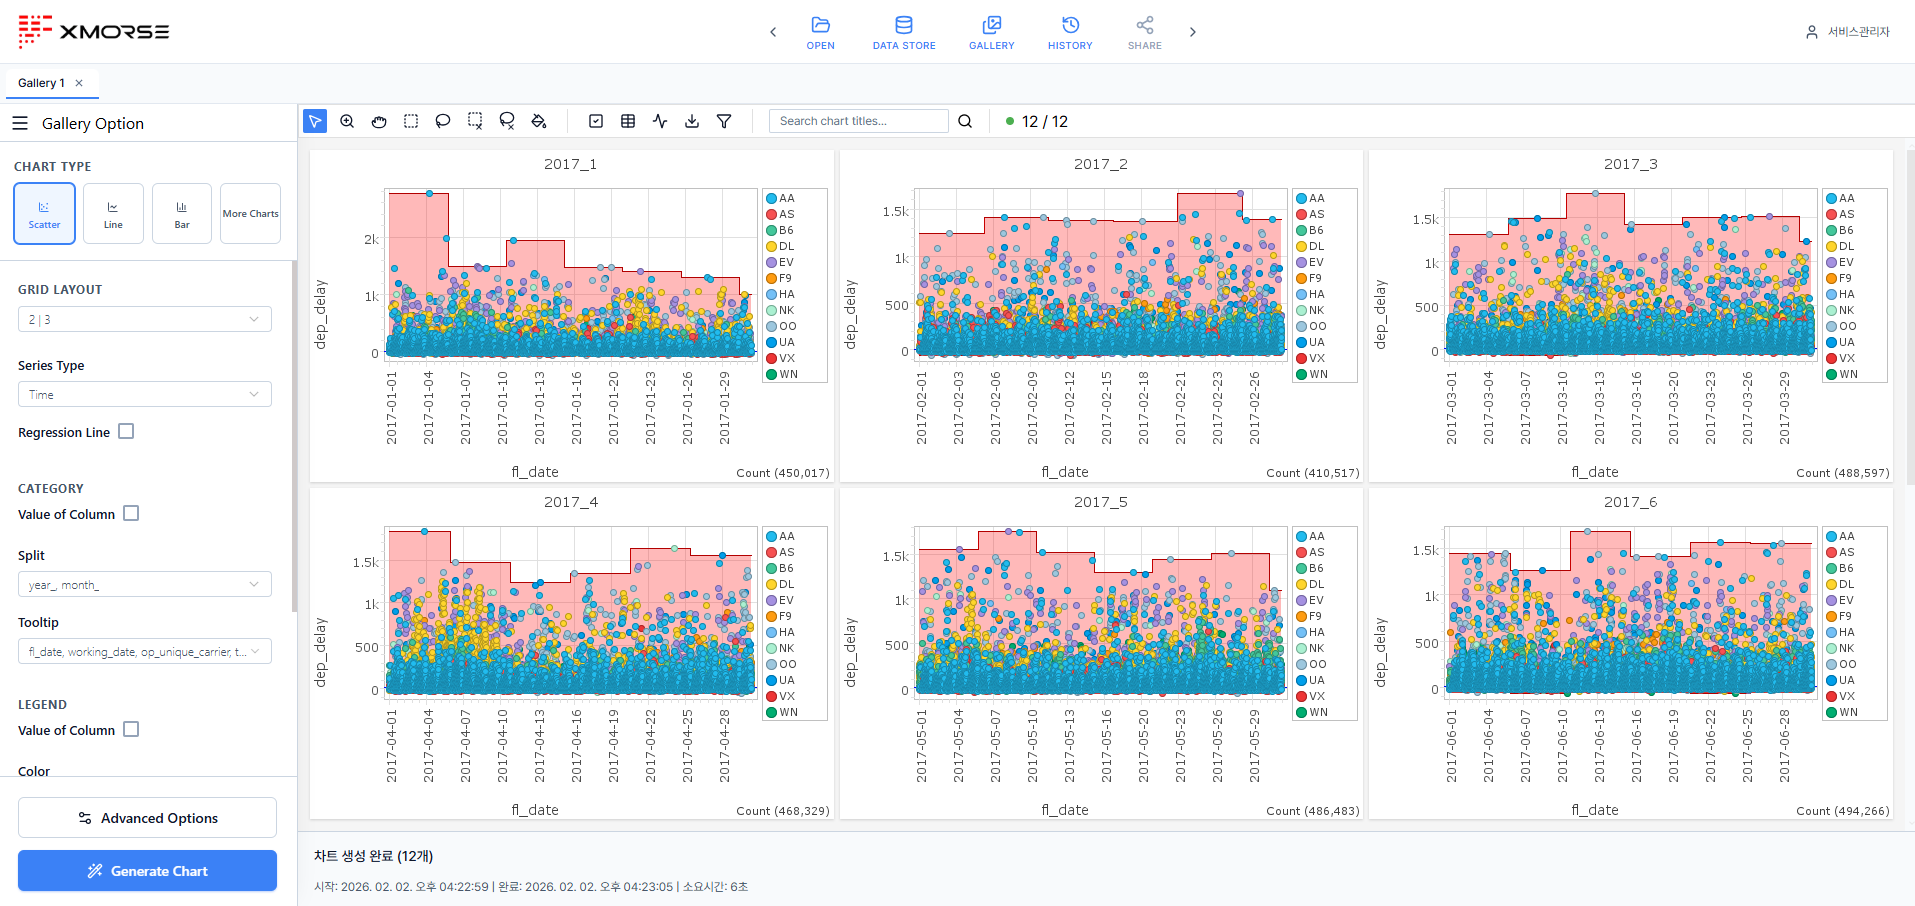Choose the lasso selection tool

click(x=443, y=121)
